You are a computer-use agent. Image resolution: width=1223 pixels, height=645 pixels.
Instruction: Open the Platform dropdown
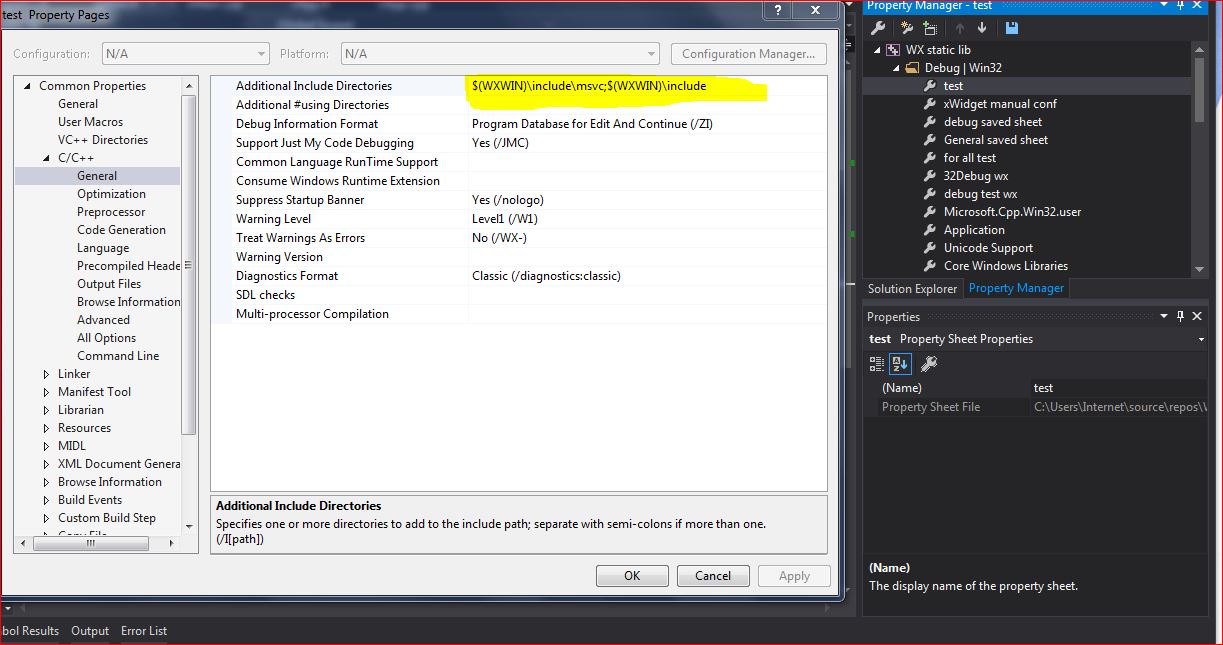coord(651,53)
